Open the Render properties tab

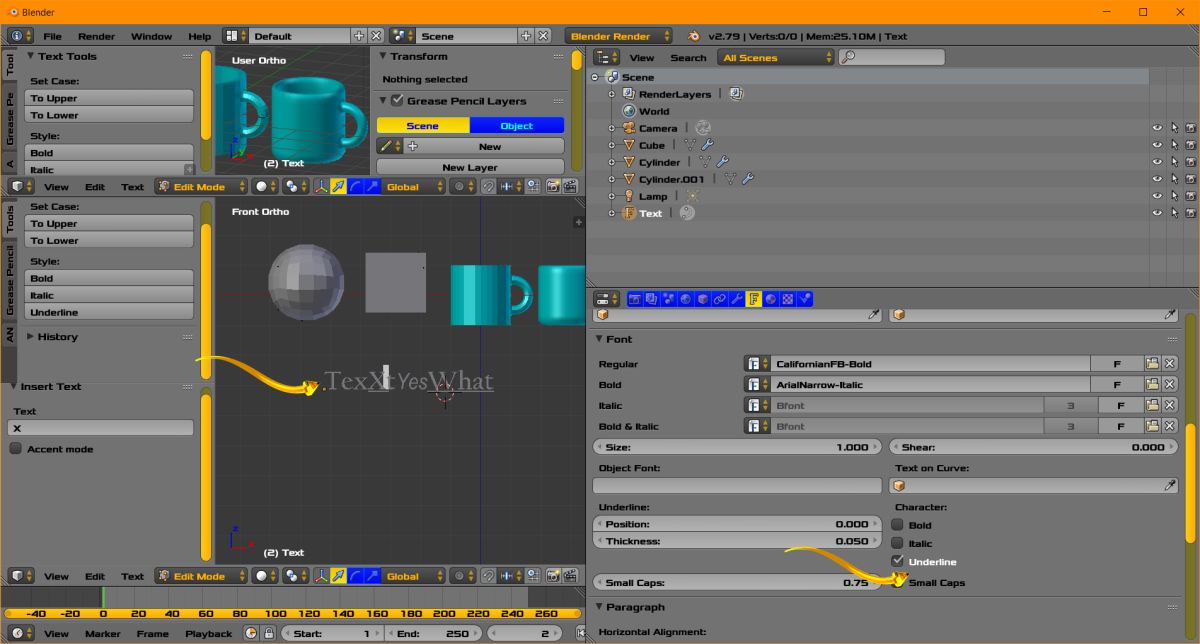click(634, 299)
